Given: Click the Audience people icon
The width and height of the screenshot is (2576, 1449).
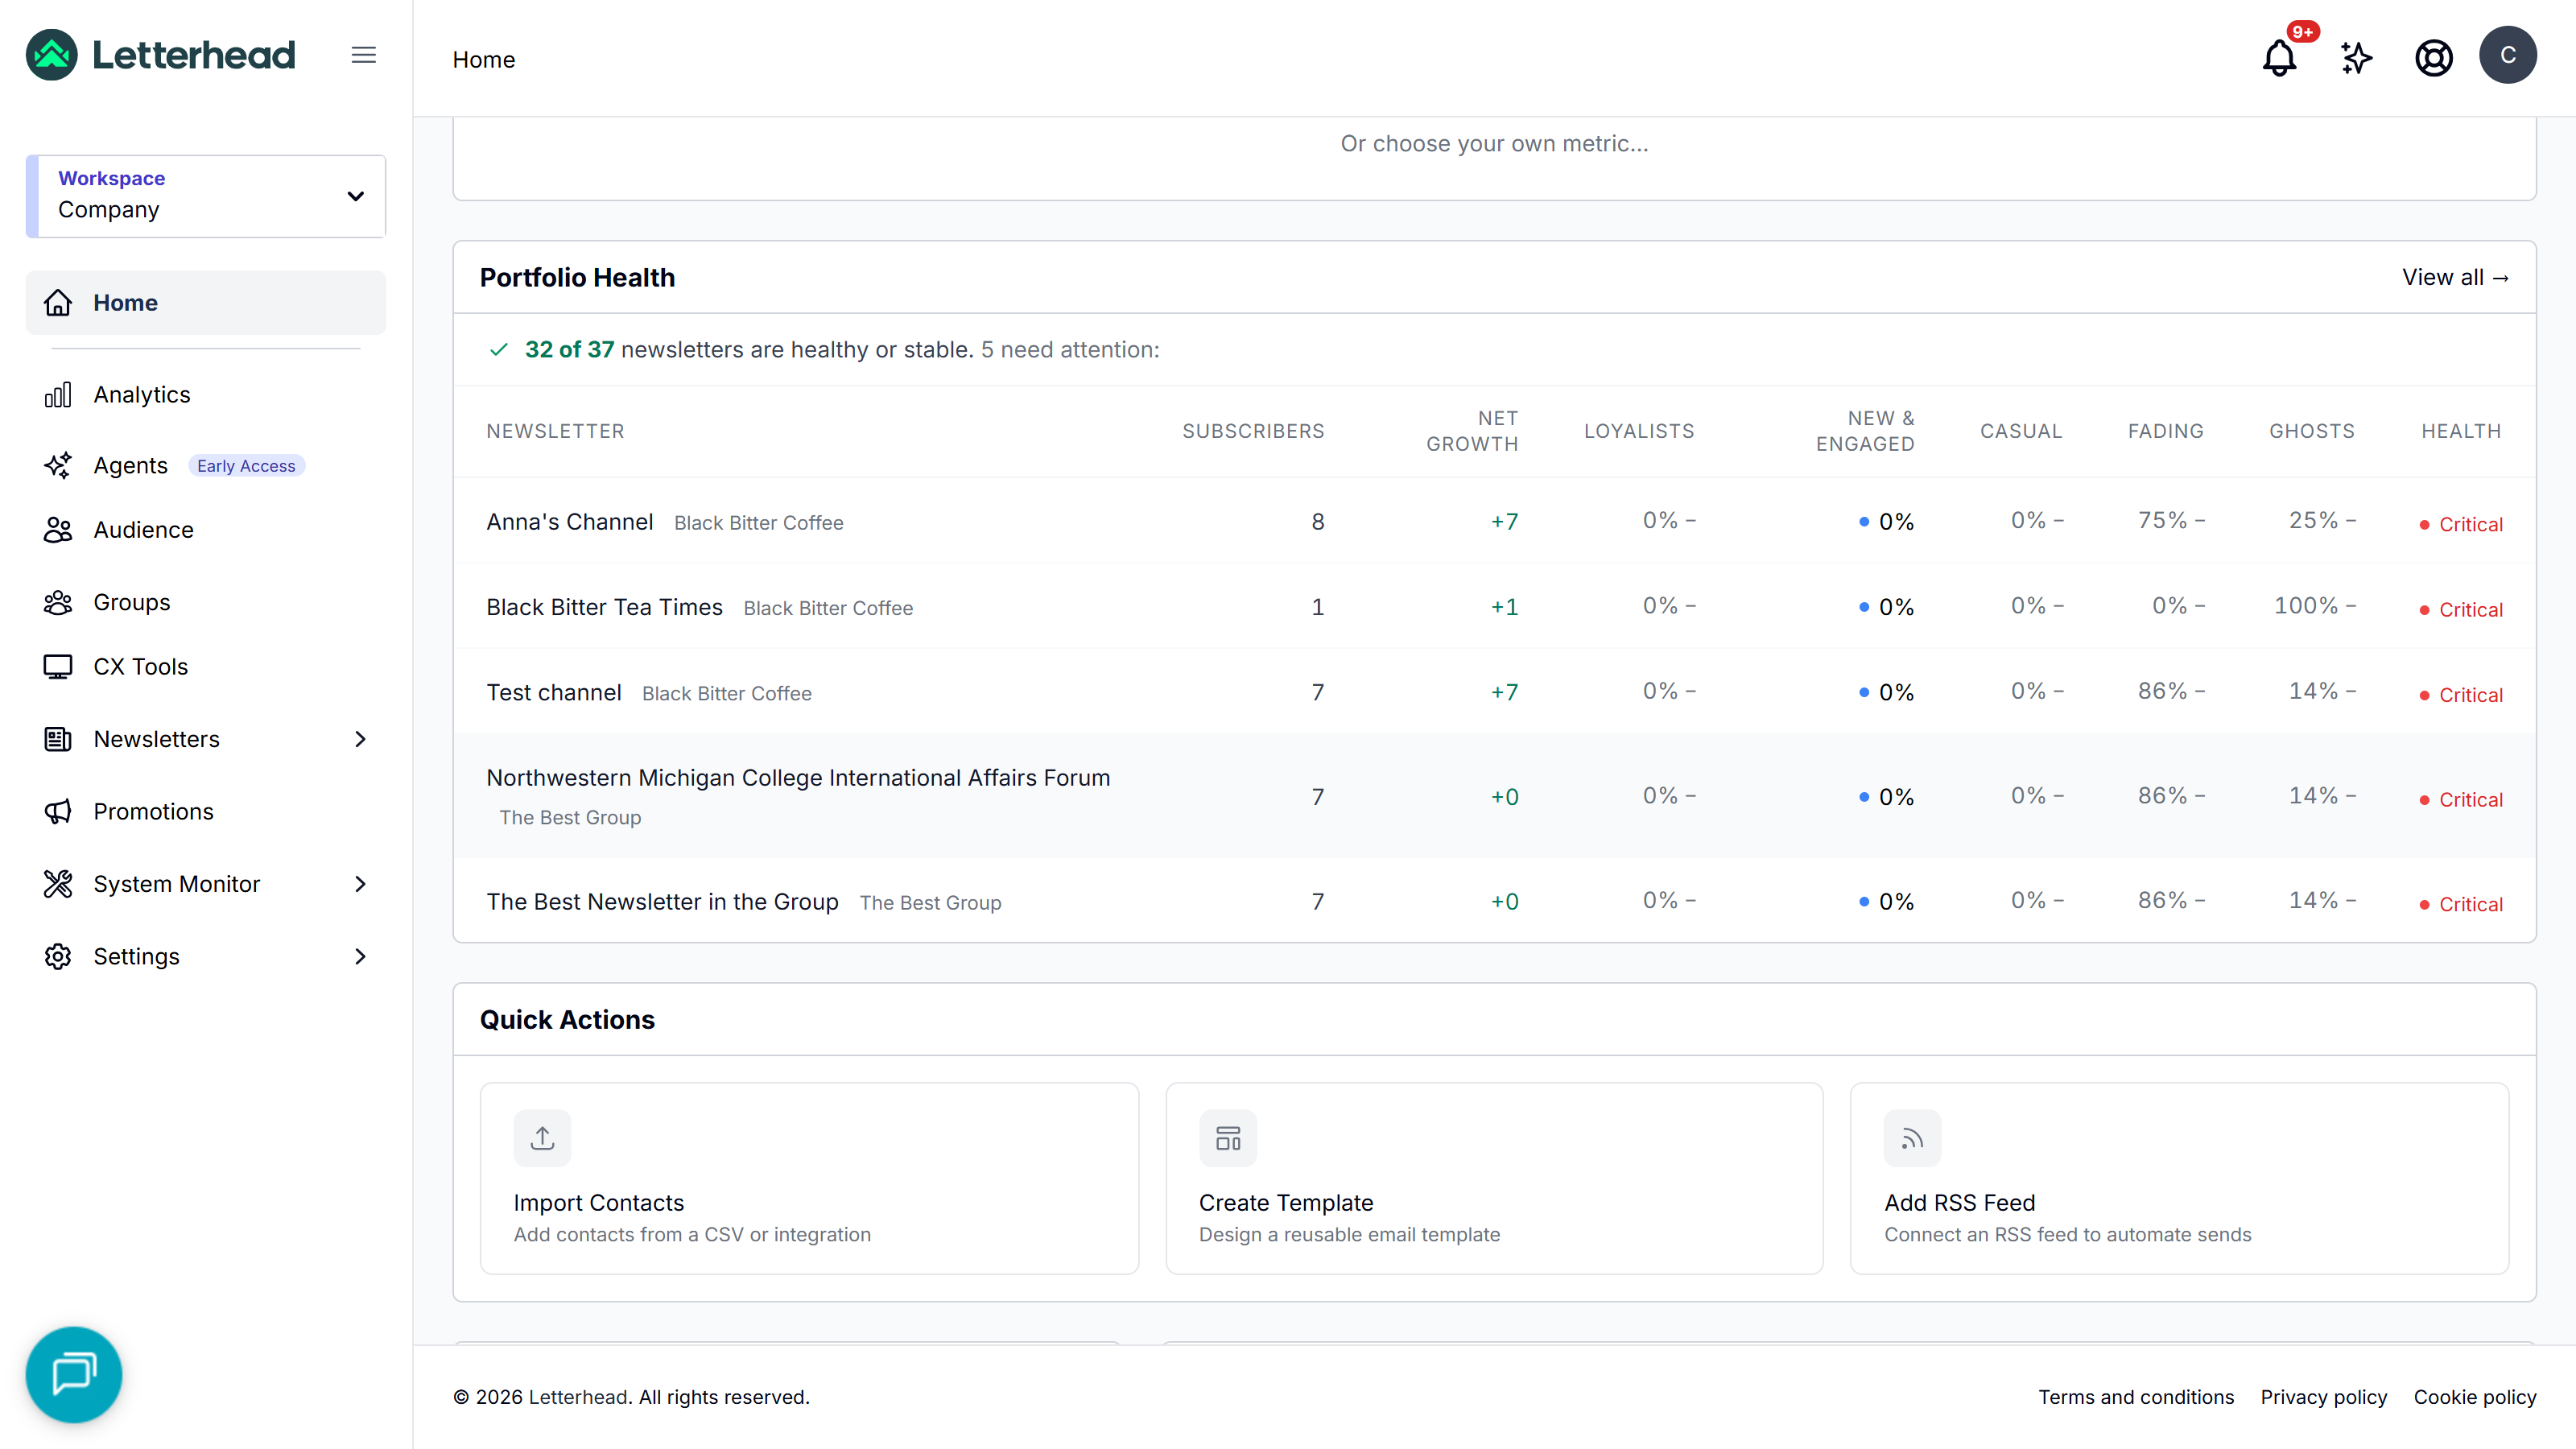Looking at the screenshot, I should pos(58,530).
